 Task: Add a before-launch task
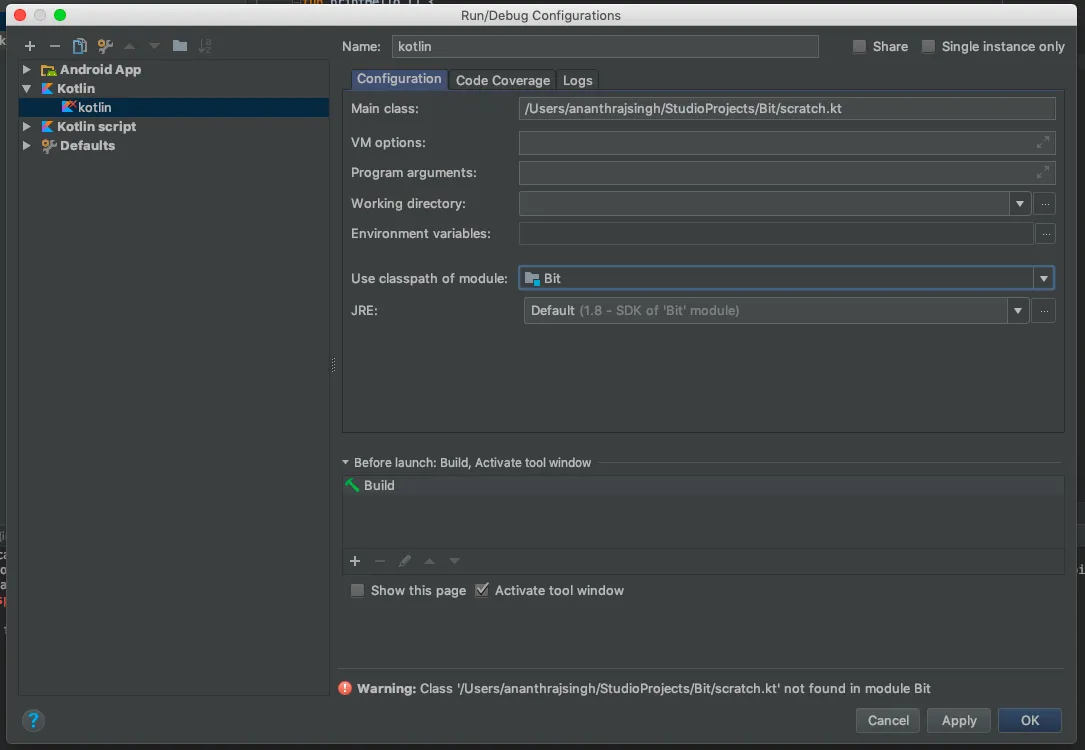[x=355, y=561]
